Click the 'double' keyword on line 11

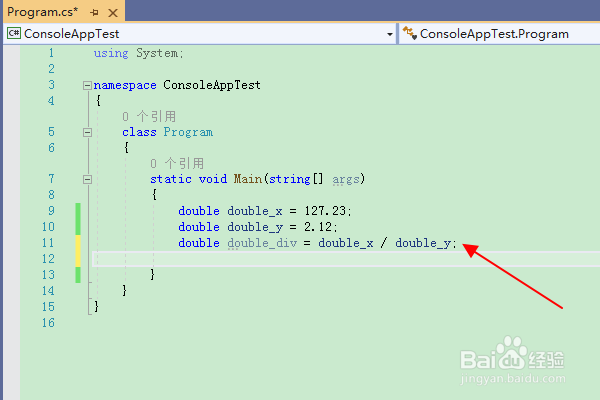(199, 243)
